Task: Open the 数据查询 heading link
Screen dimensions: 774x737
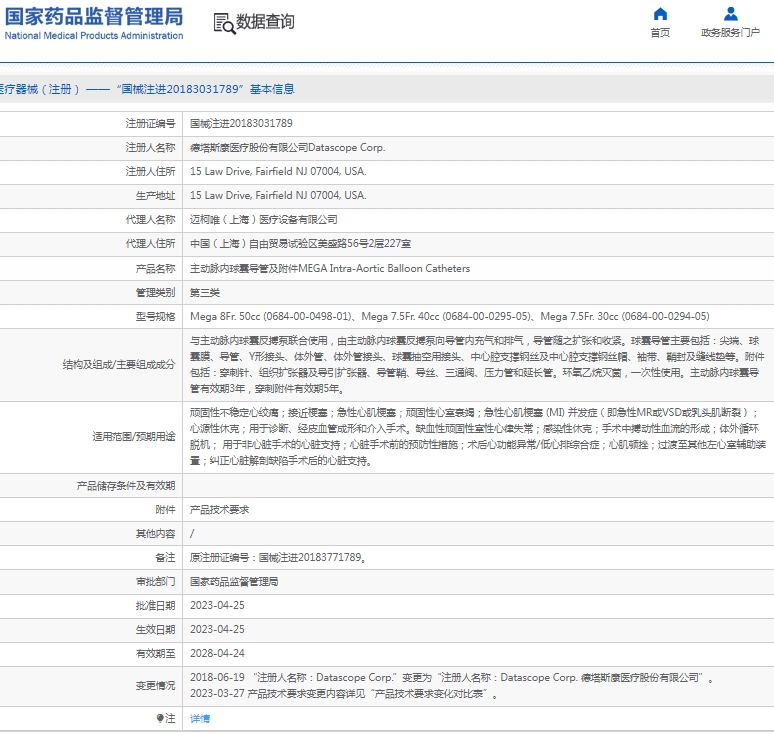Action: pos(265,22)
